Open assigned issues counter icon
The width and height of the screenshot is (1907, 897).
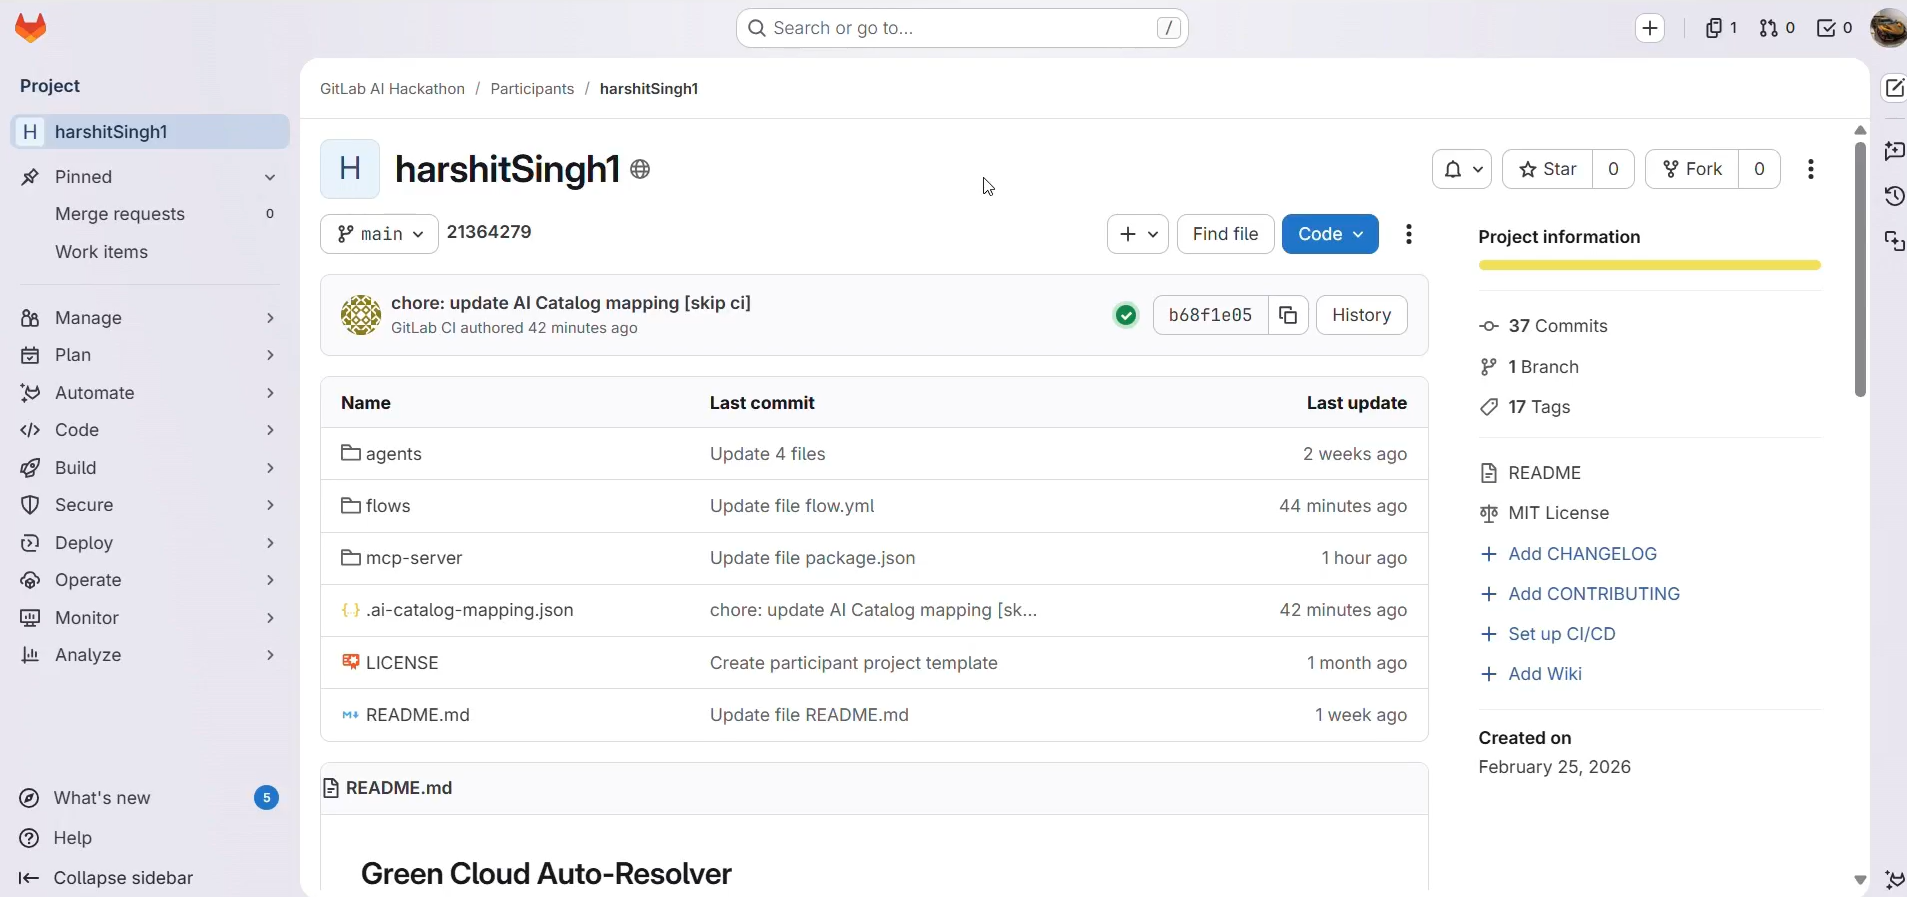1720,28
